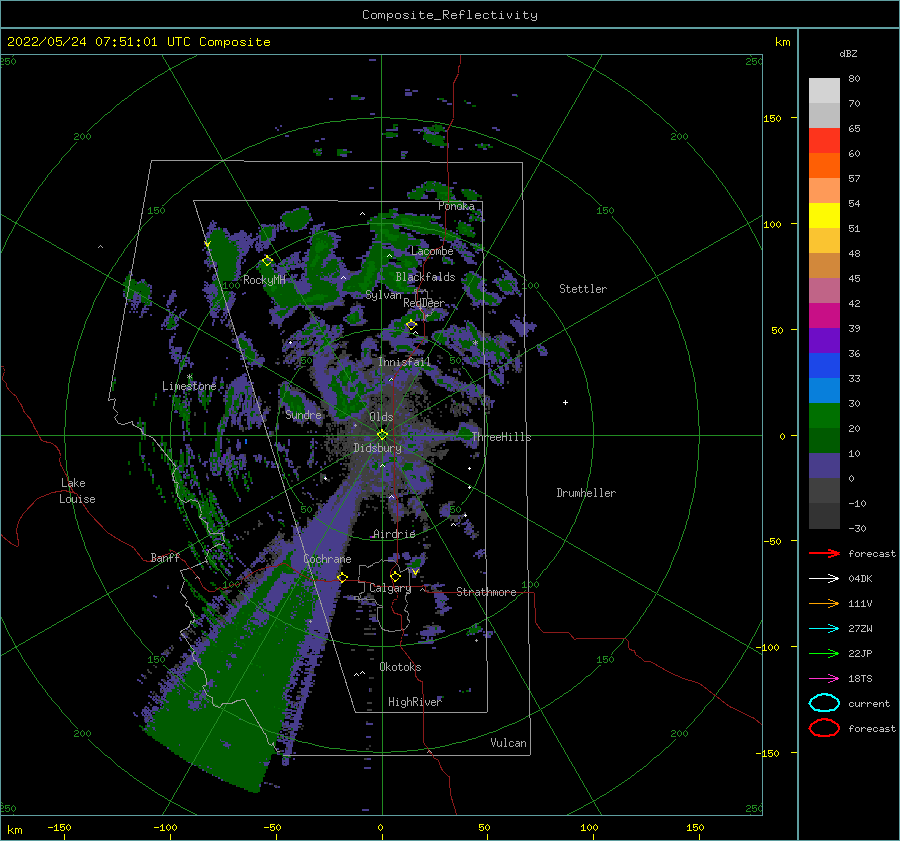The image size is (900, 841).
Task: Click the green 22JP arrow icon
Action: 824,653
